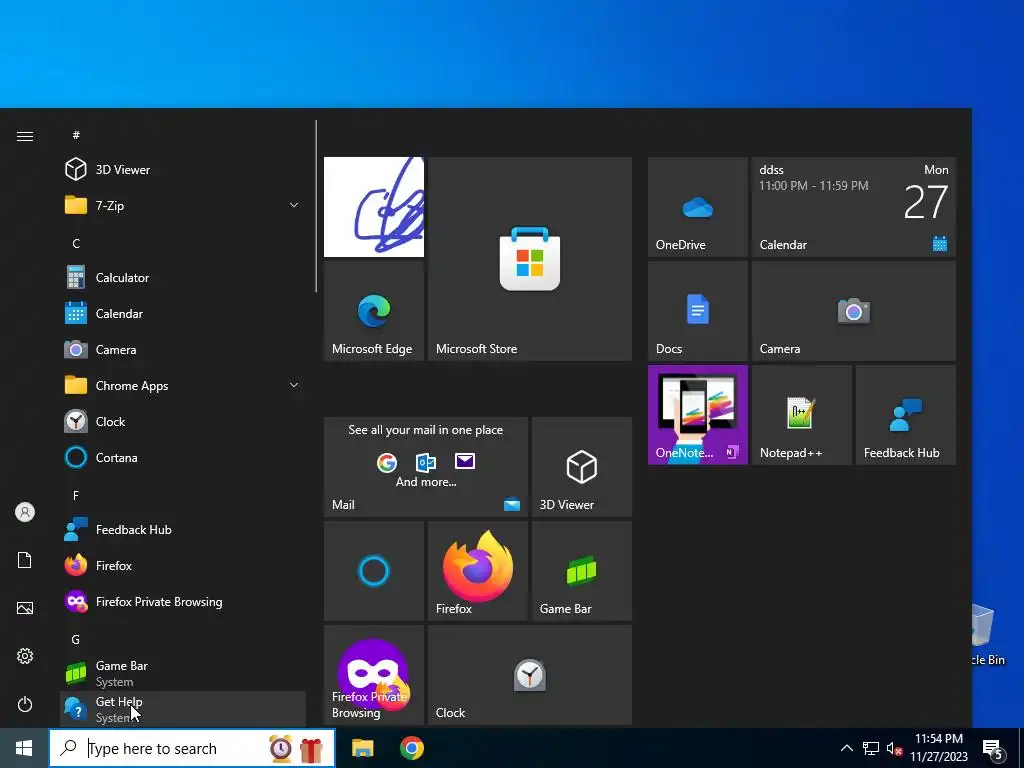Open Calendar in the app list
The width and height of the screenshot is (1024, 768).
183,313
